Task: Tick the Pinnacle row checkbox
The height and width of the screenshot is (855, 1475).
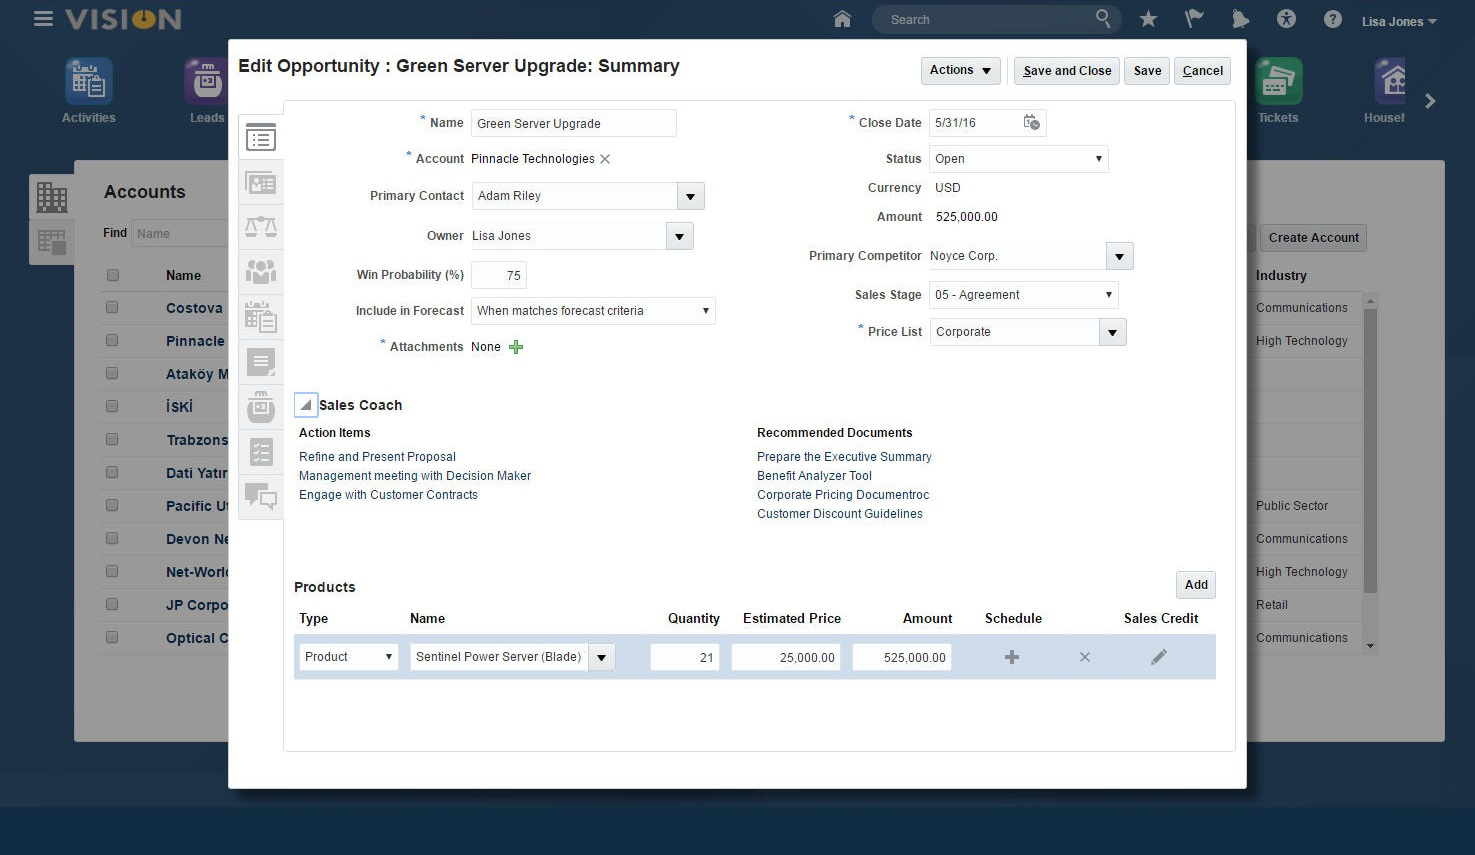Action: [x=112, y=341]
